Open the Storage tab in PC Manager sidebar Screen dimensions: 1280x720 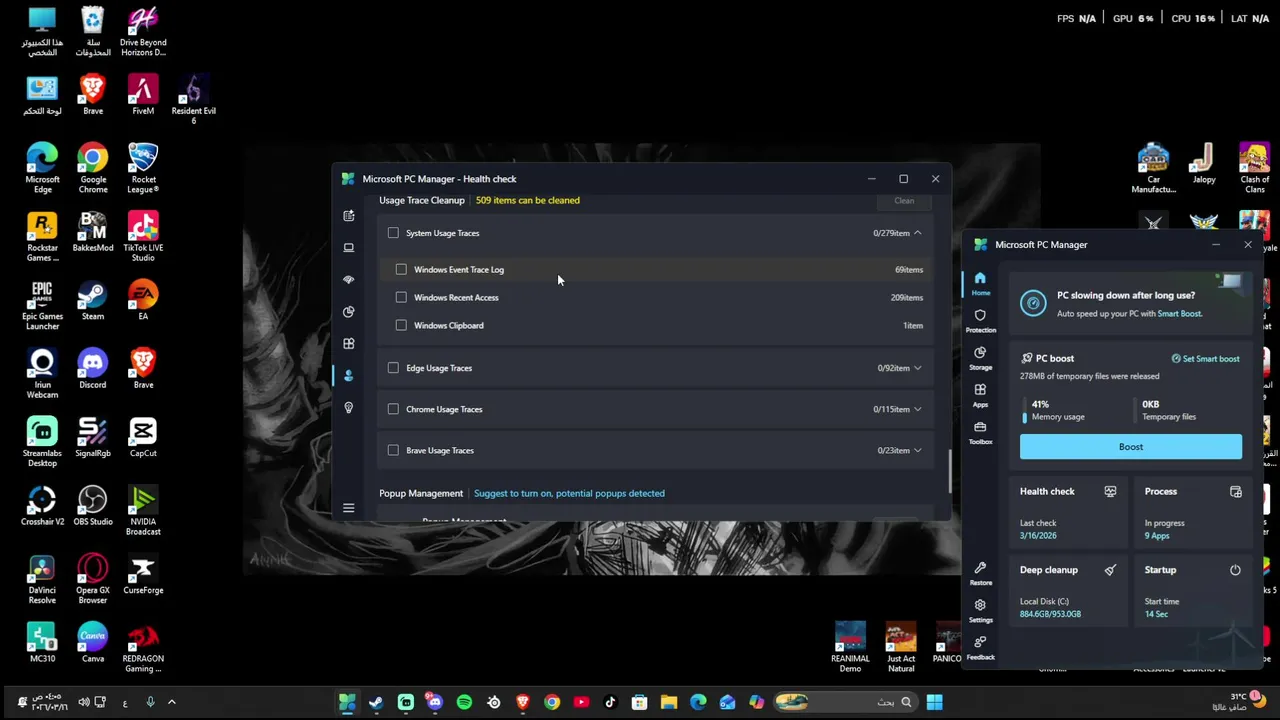[980, 357]
